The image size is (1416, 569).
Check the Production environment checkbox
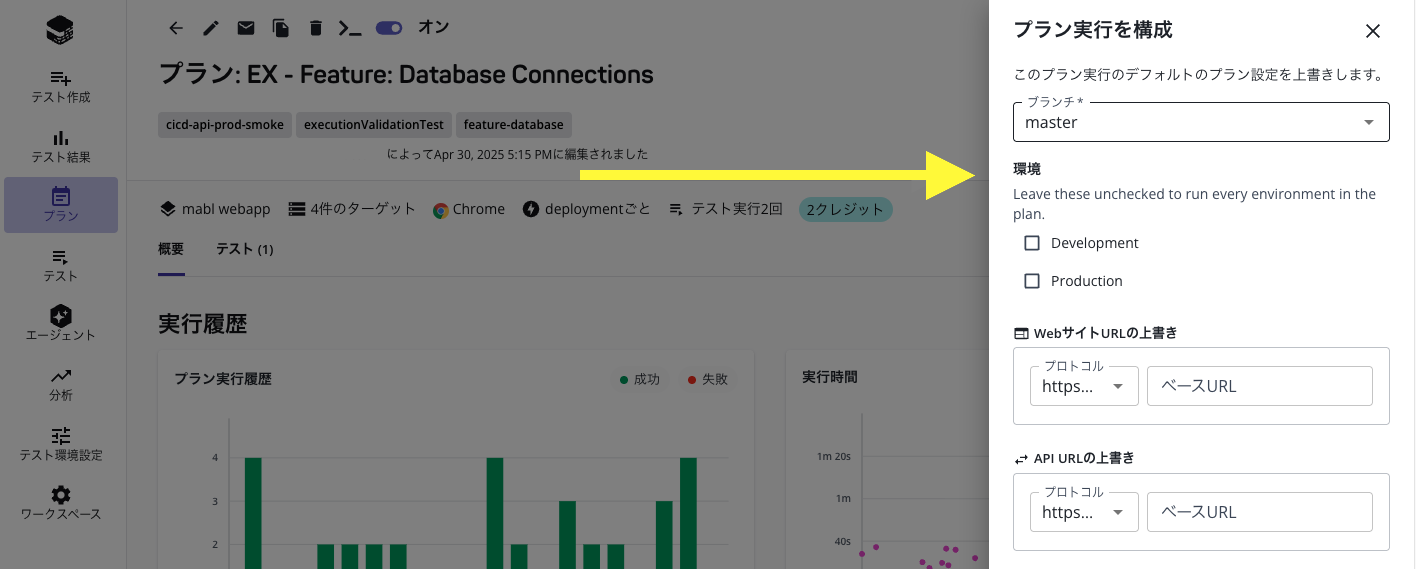pos(1032,281)
